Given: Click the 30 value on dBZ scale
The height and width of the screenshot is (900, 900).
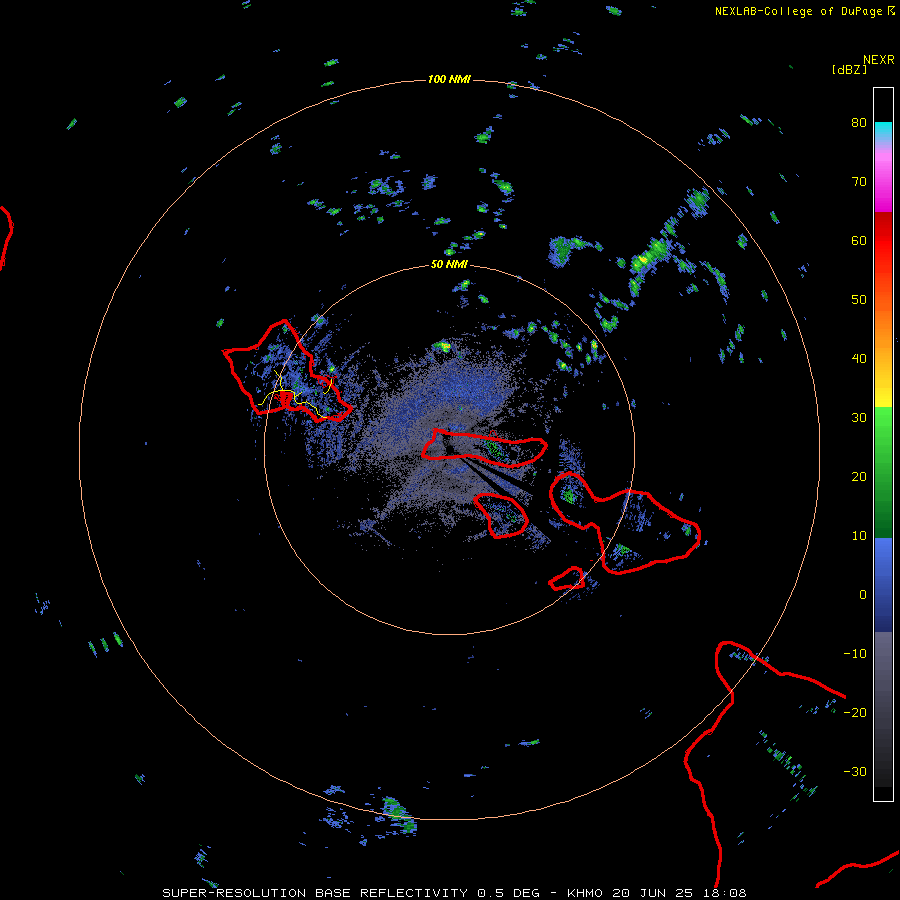Looking at the screenshot, I should (859, 418).
